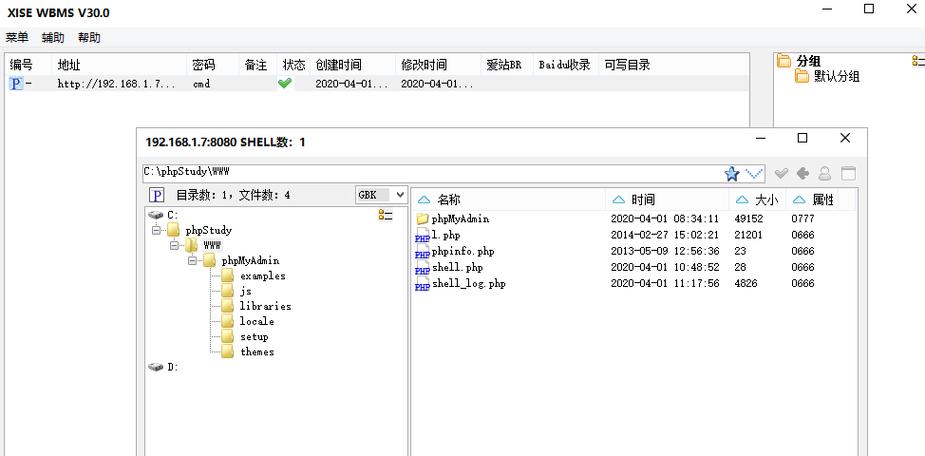The image size is (925, 456).
Task: Collapse the phpMyAdmin tree node
Action: pyautogui.click(x=192, y=260)
